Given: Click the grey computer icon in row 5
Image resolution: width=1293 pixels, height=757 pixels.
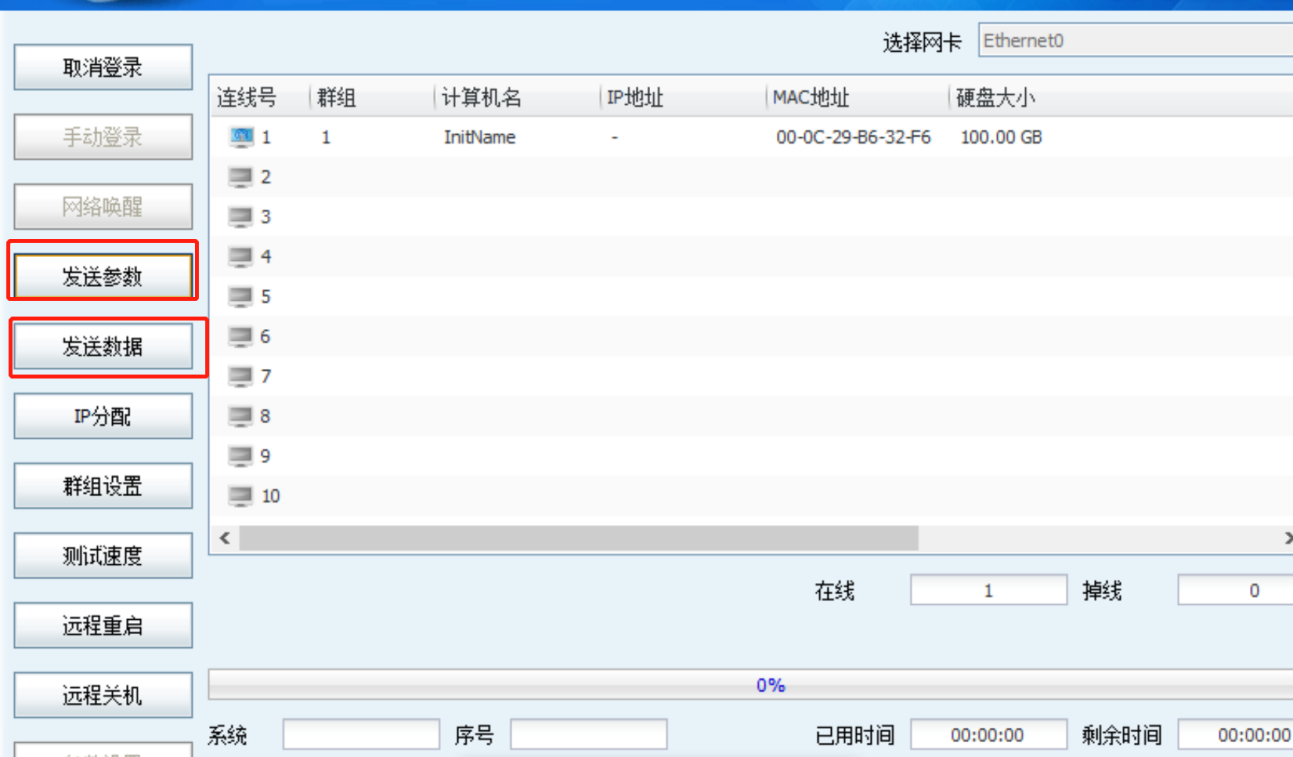Looking at the screenshot, I should click(x=241, y=296).
